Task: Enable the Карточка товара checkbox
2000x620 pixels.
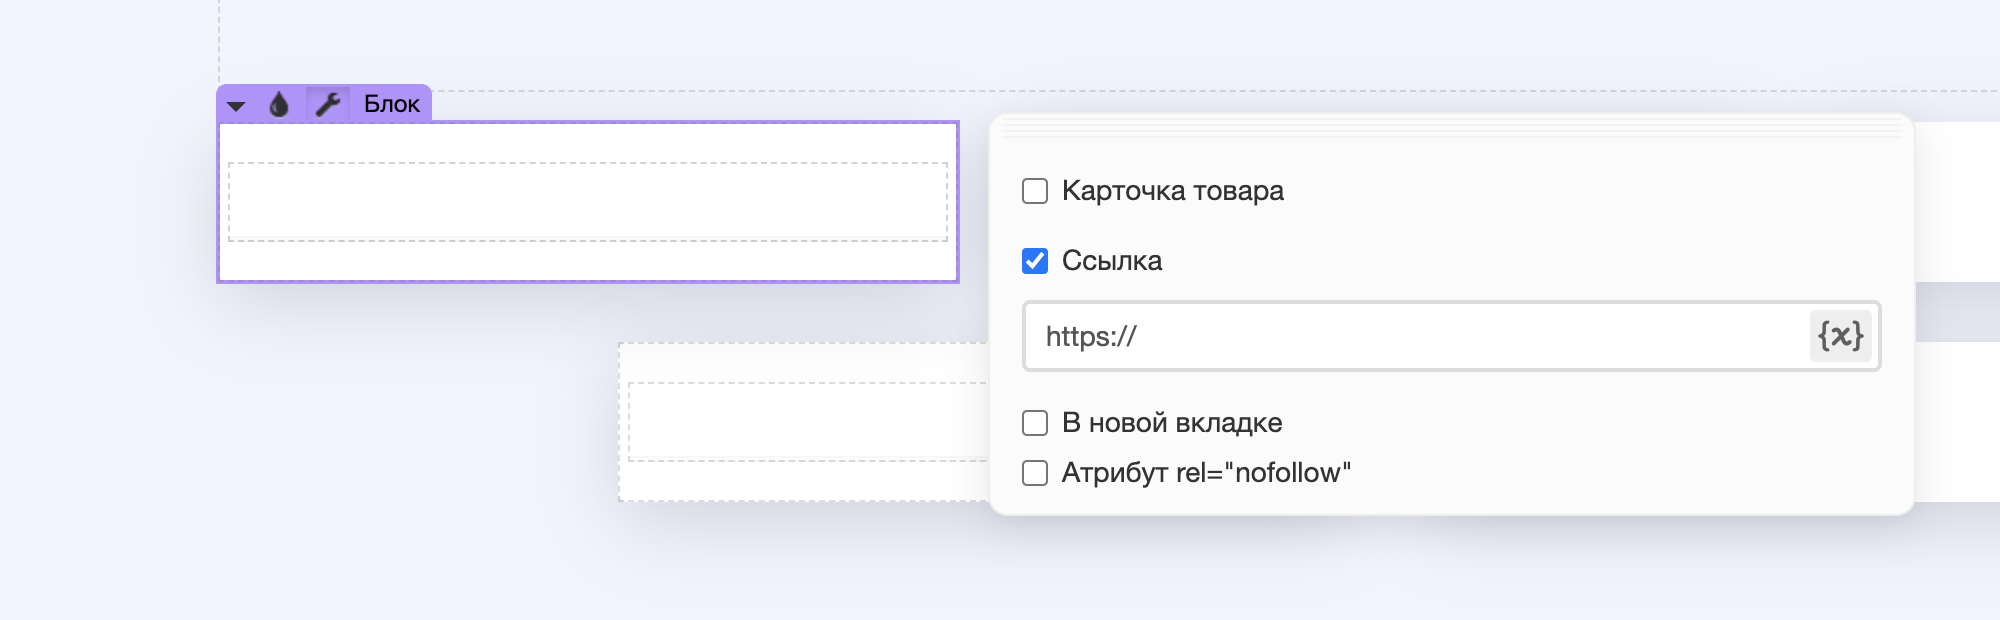Action: click(1035, 191)
